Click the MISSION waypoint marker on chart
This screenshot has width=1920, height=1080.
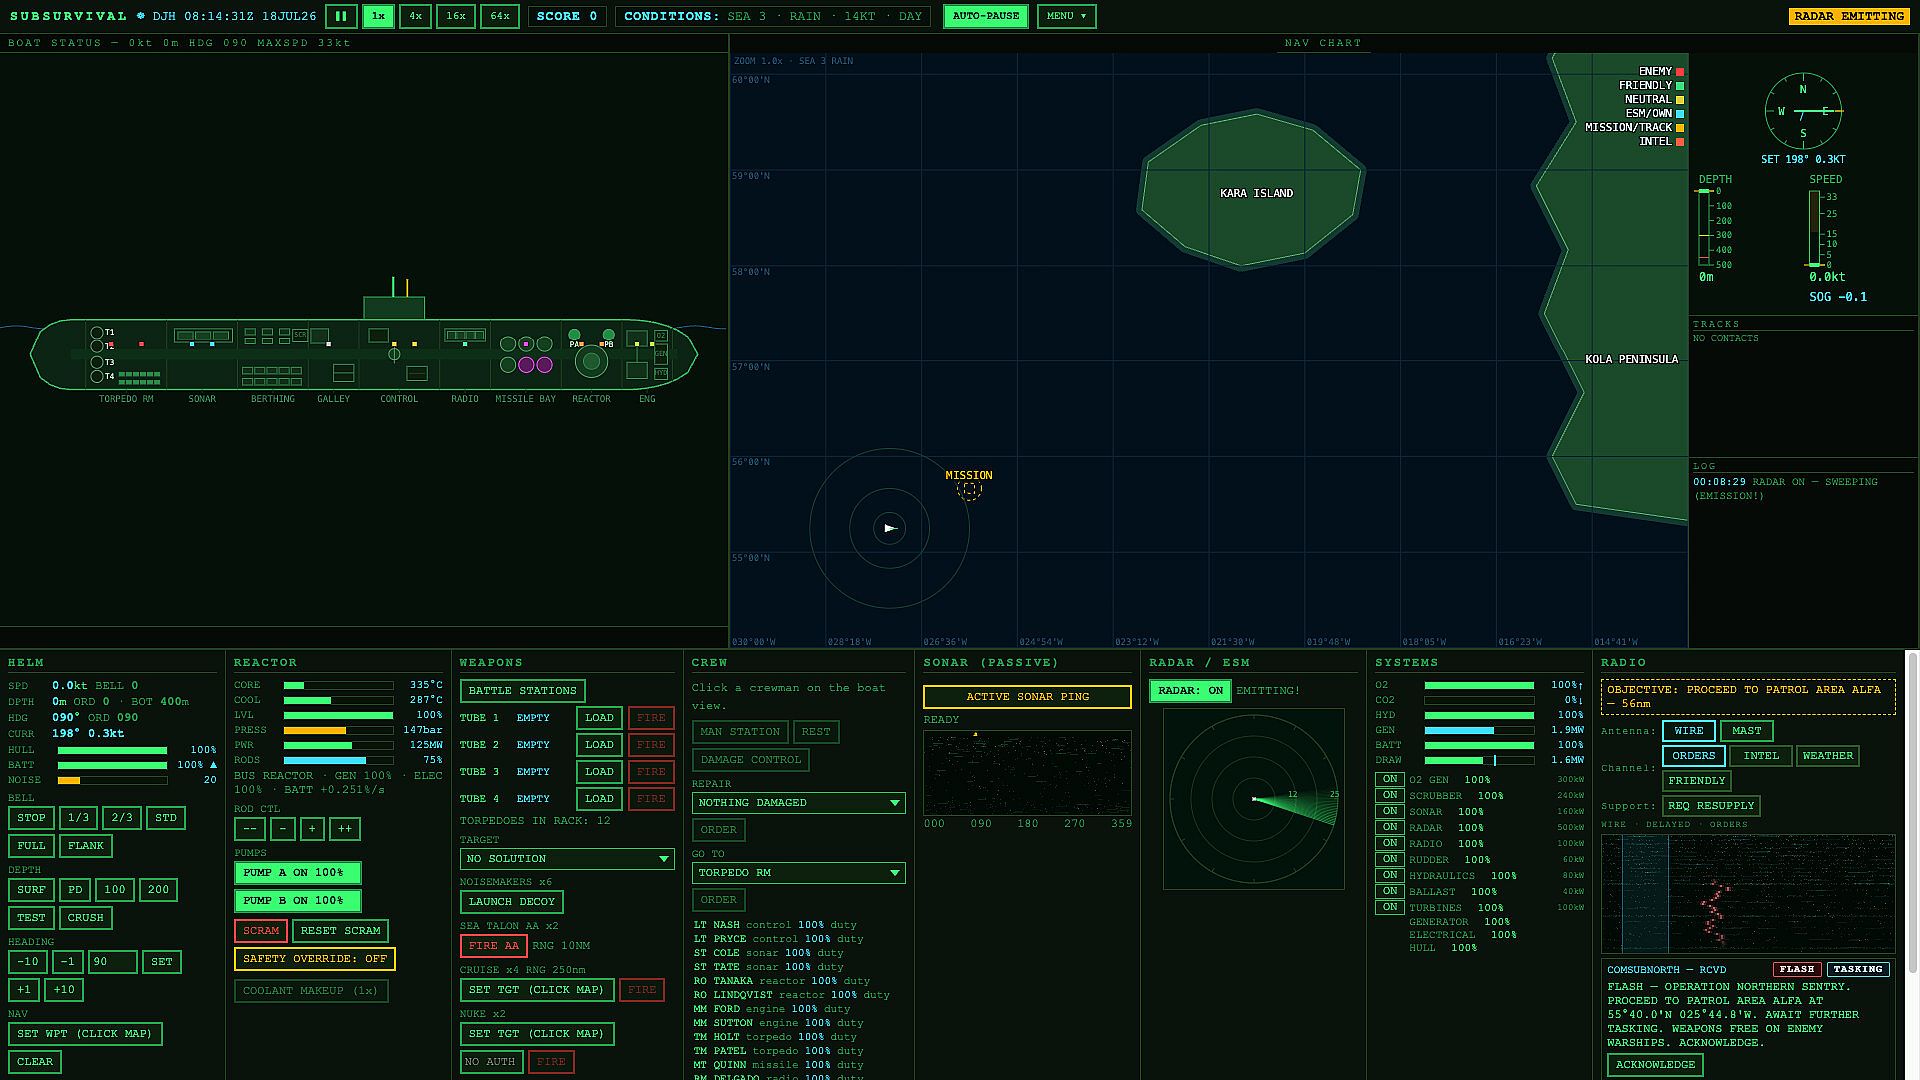pyautogui.click(x=969, y=490)
